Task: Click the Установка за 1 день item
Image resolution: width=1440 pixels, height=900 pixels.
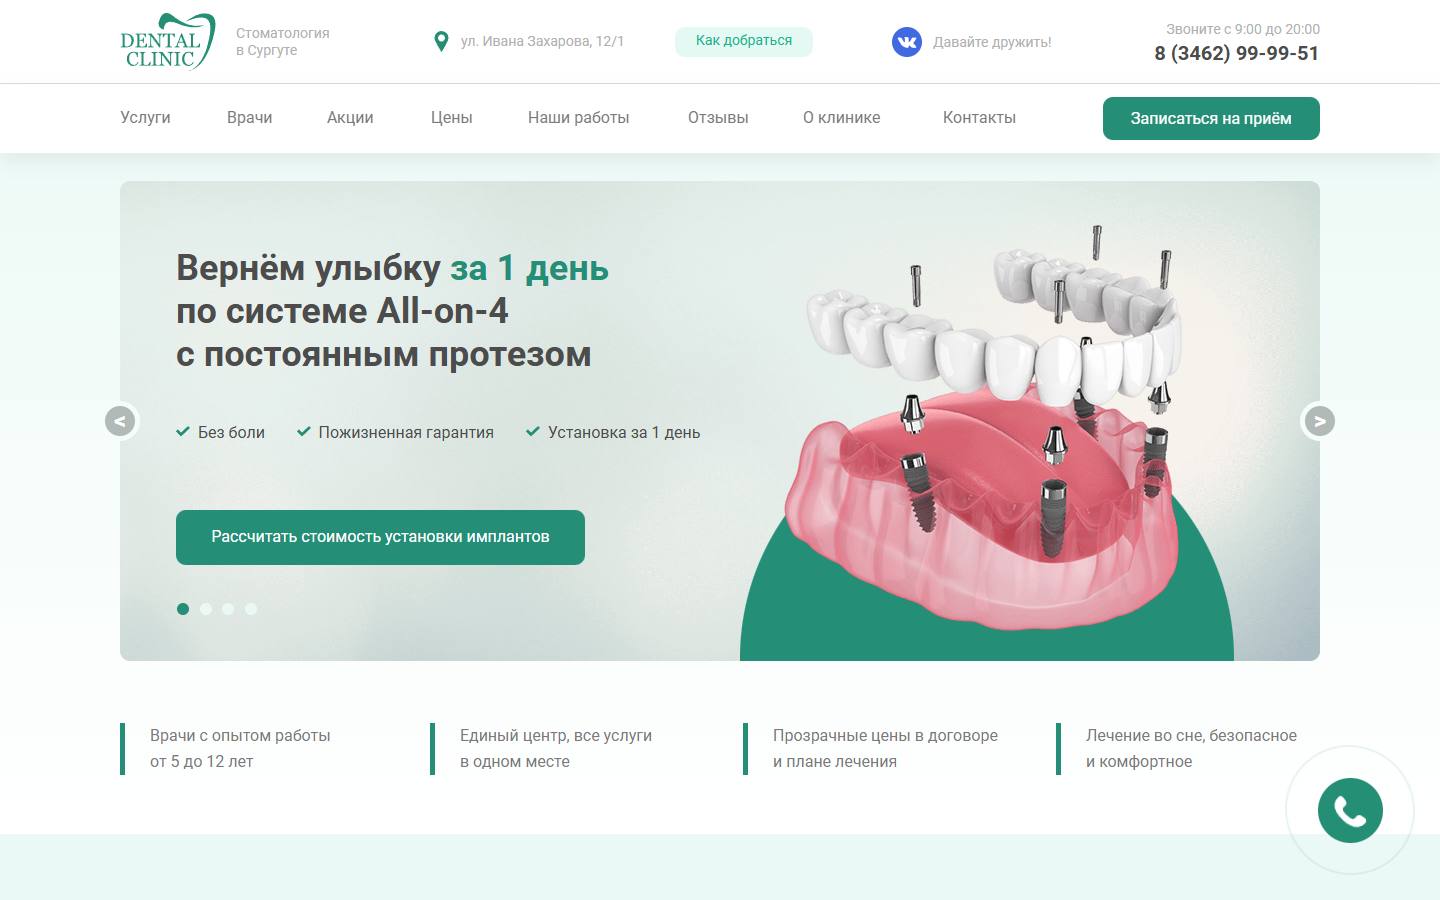Action: tap(613, 433)
